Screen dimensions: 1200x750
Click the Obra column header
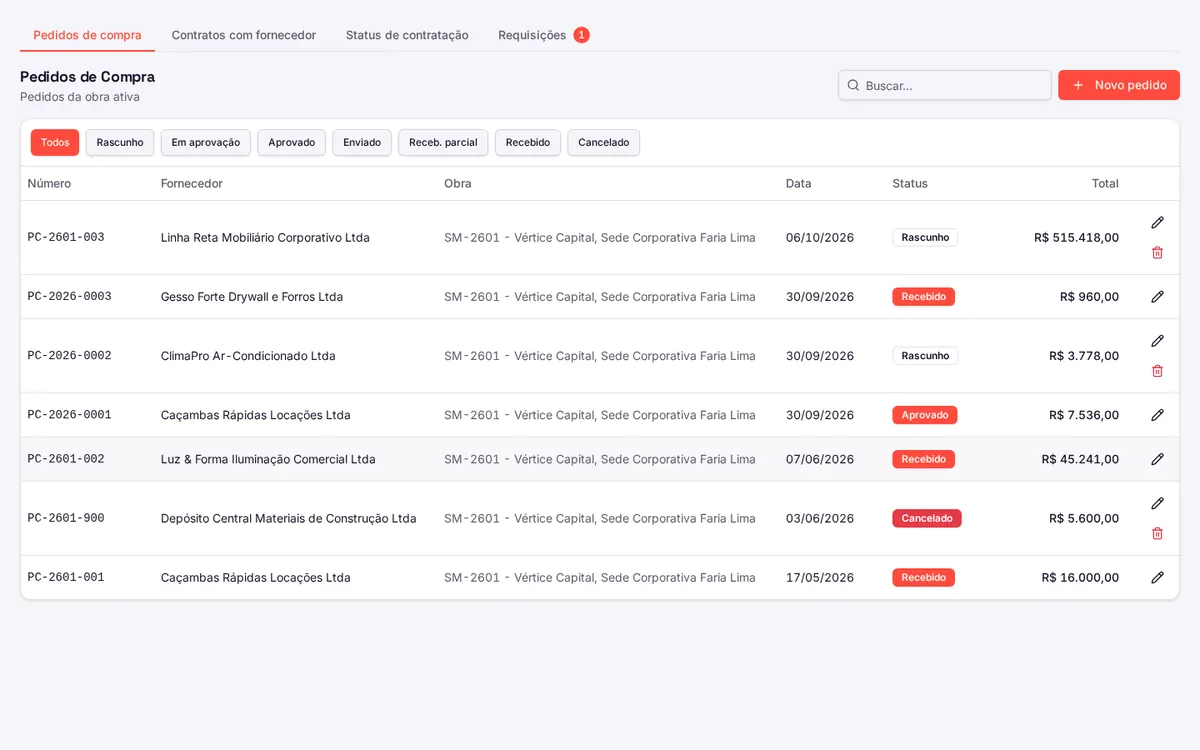click(x=458, y=184)
